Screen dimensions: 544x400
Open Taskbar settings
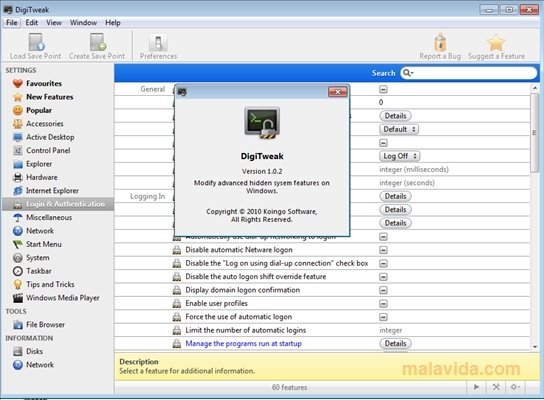(x=39, y=271)
